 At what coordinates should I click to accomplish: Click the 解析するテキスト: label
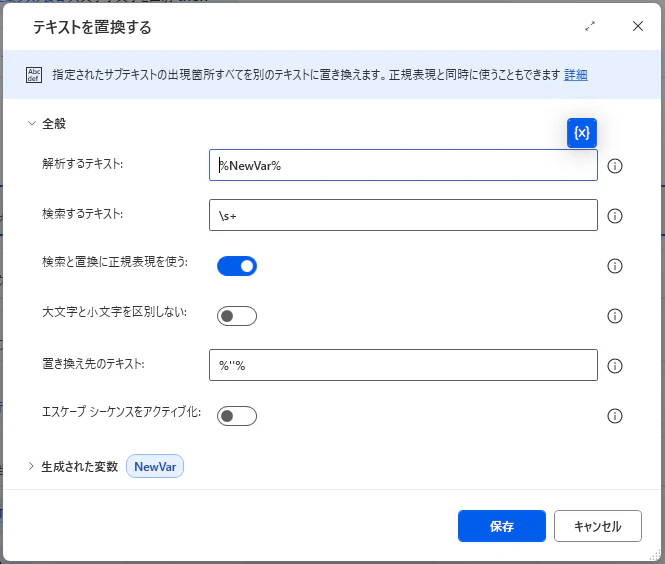(x=82, y=163)
